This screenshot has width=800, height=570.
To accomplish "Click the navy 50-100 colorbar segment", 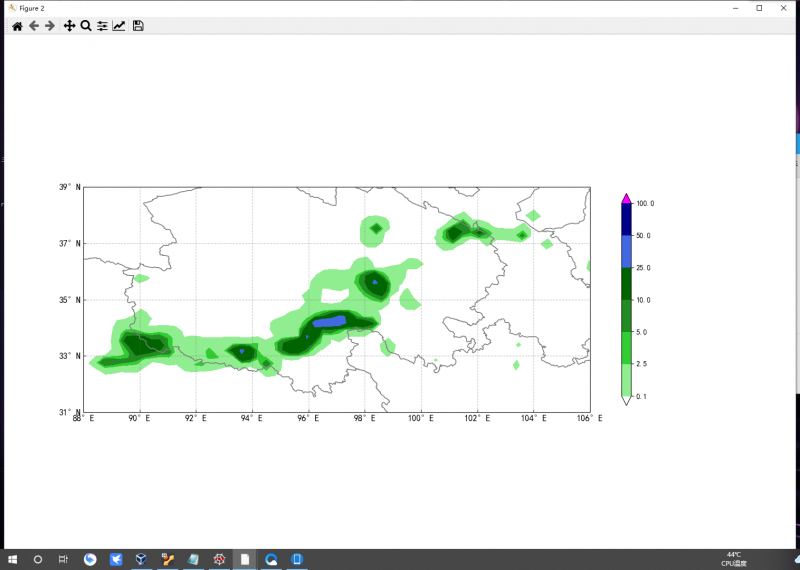I will click(x=626, y=219).
